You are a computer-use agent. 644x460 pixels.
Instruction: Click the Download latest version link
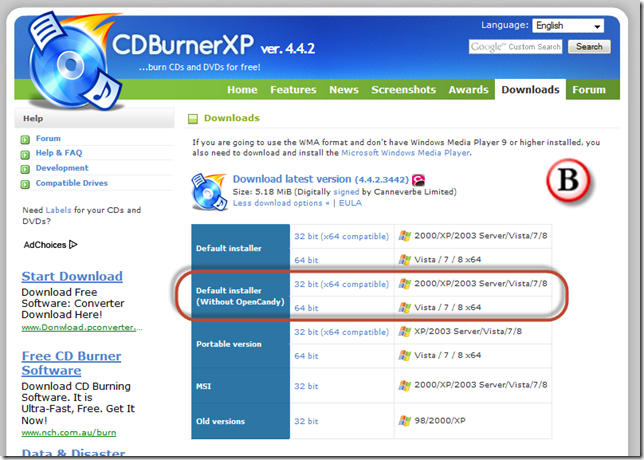pyautogui.click(x=321, y=179)
